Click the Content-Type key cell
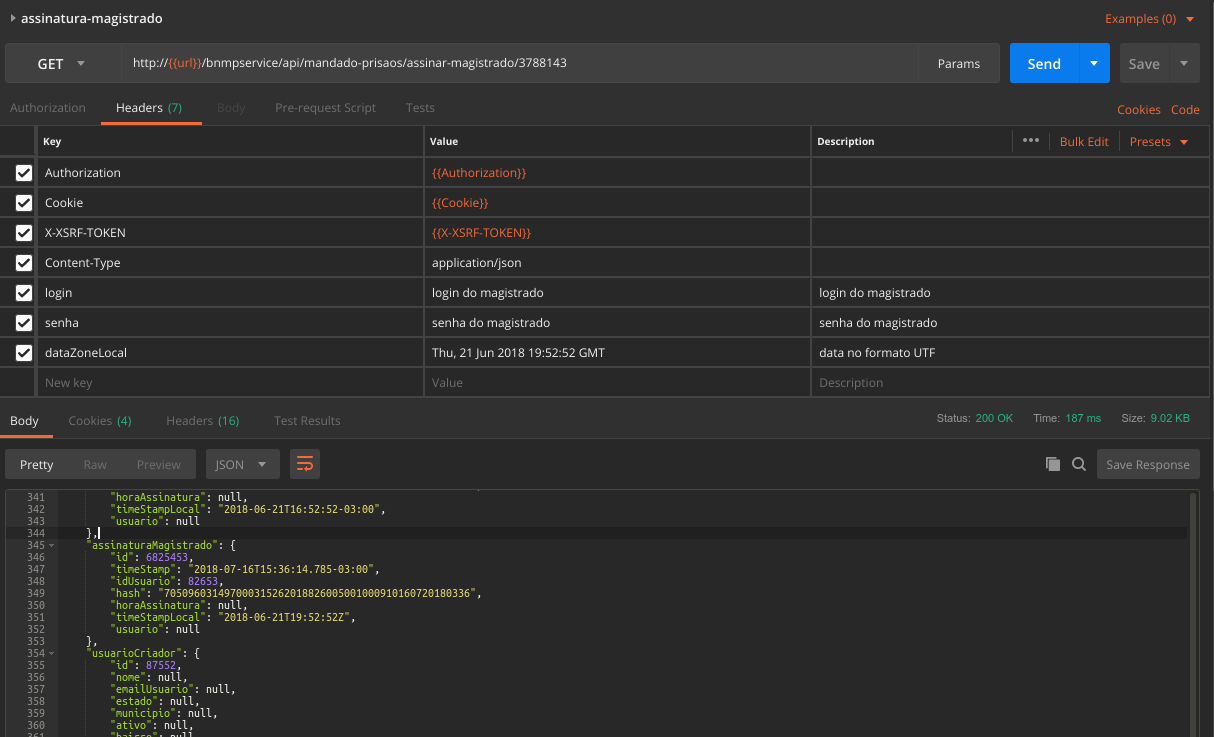Image resolution: width=1214 pixels, height=737 pixels. click(x=230, y=263)
